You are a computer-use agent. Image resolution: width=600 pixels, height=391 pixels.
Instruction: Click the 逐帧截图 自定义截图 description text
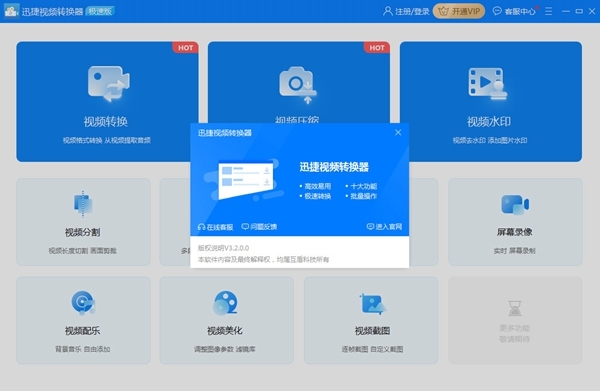pyautogui.click(x=372, y=349)
